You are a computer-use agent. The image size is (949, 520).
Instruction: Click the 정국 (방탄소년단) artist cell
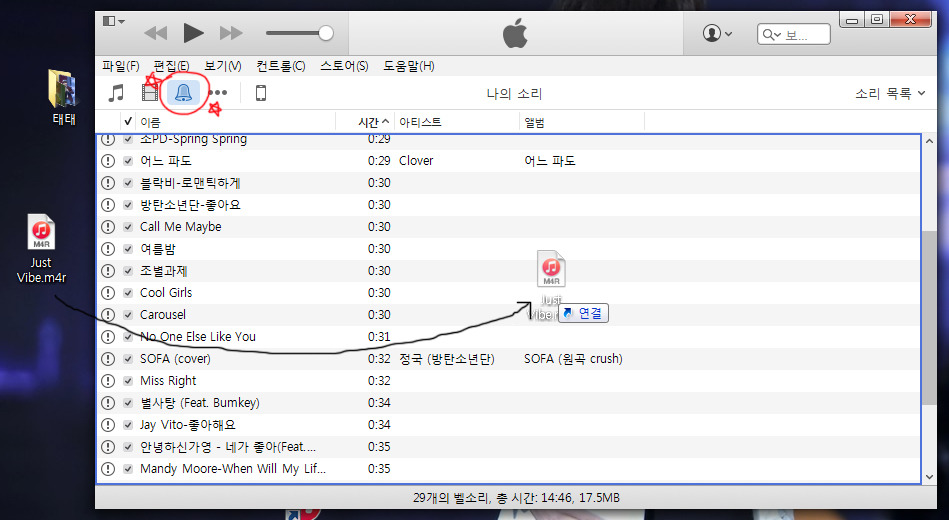tap(447, 359)
